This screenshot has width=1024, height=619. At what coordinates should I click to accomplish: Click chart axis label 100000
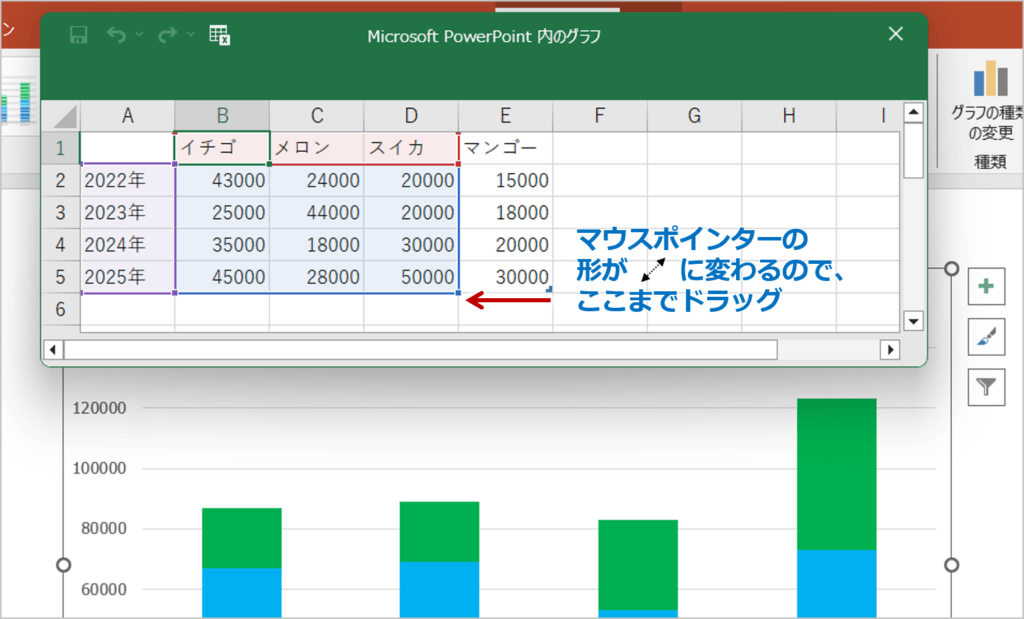[x=99, y=468]
